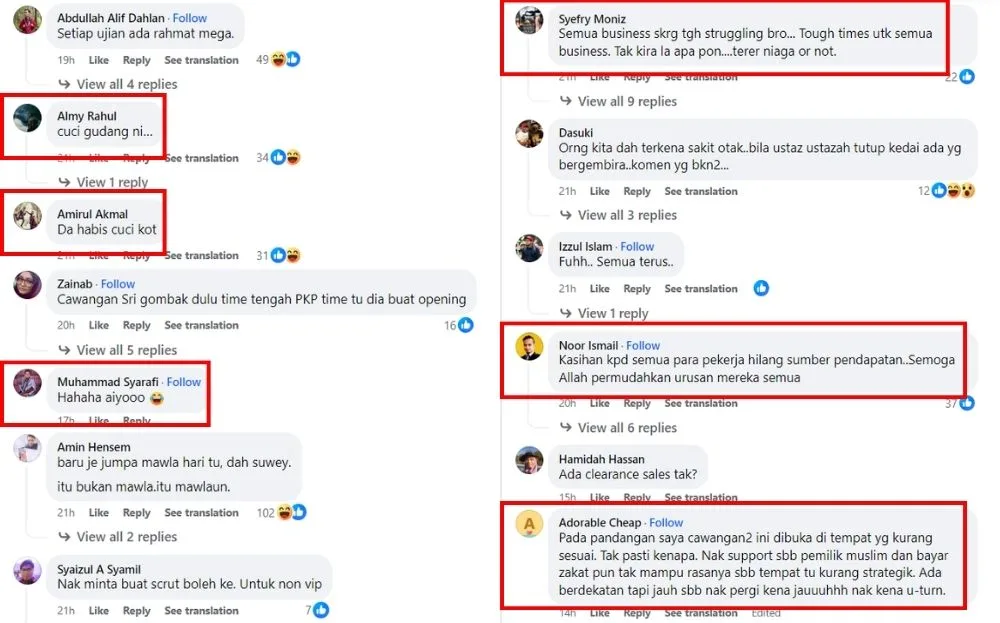Reply to Izzul Islam's comment

[x=637, y=289]
